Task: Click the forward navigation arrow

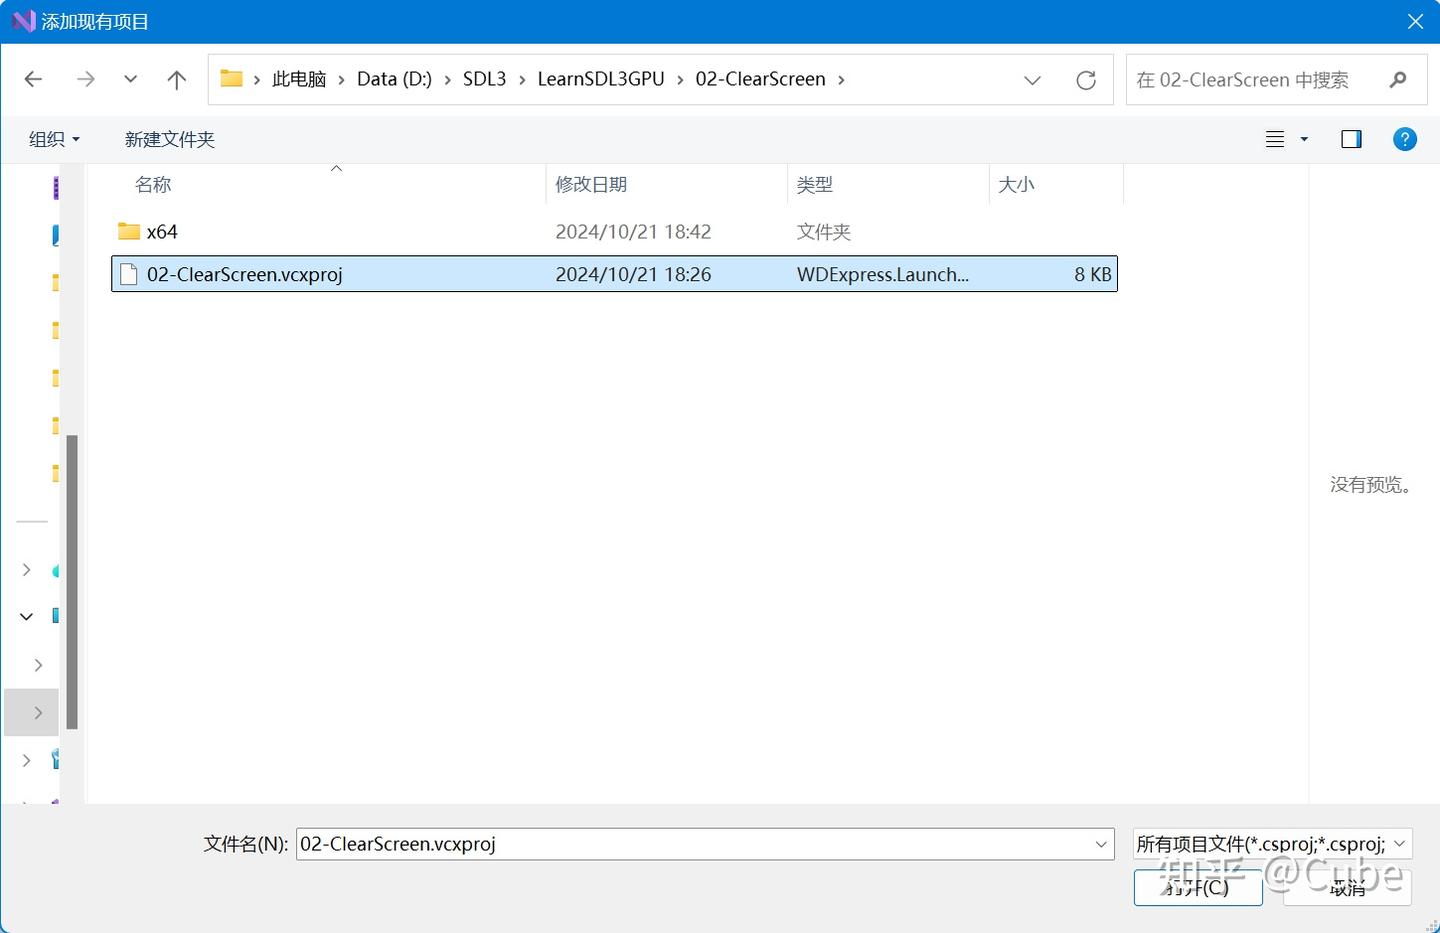Action: point(86,79)
